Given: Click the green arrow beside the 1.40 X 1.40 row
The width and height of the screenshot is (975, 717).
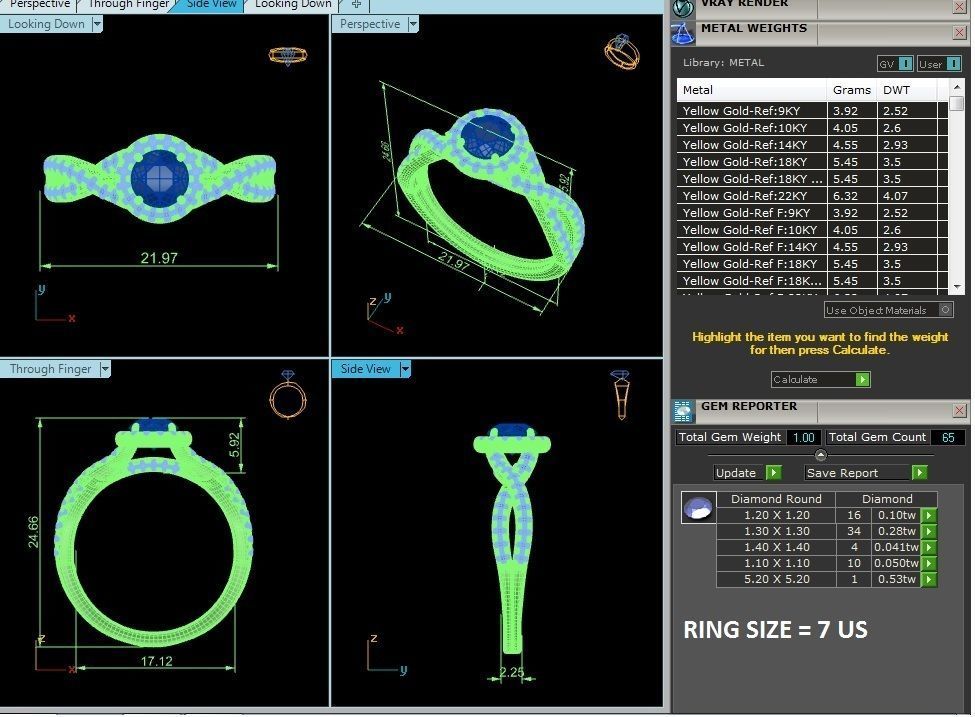Looking at the screenshot, I should coord(928,547).
